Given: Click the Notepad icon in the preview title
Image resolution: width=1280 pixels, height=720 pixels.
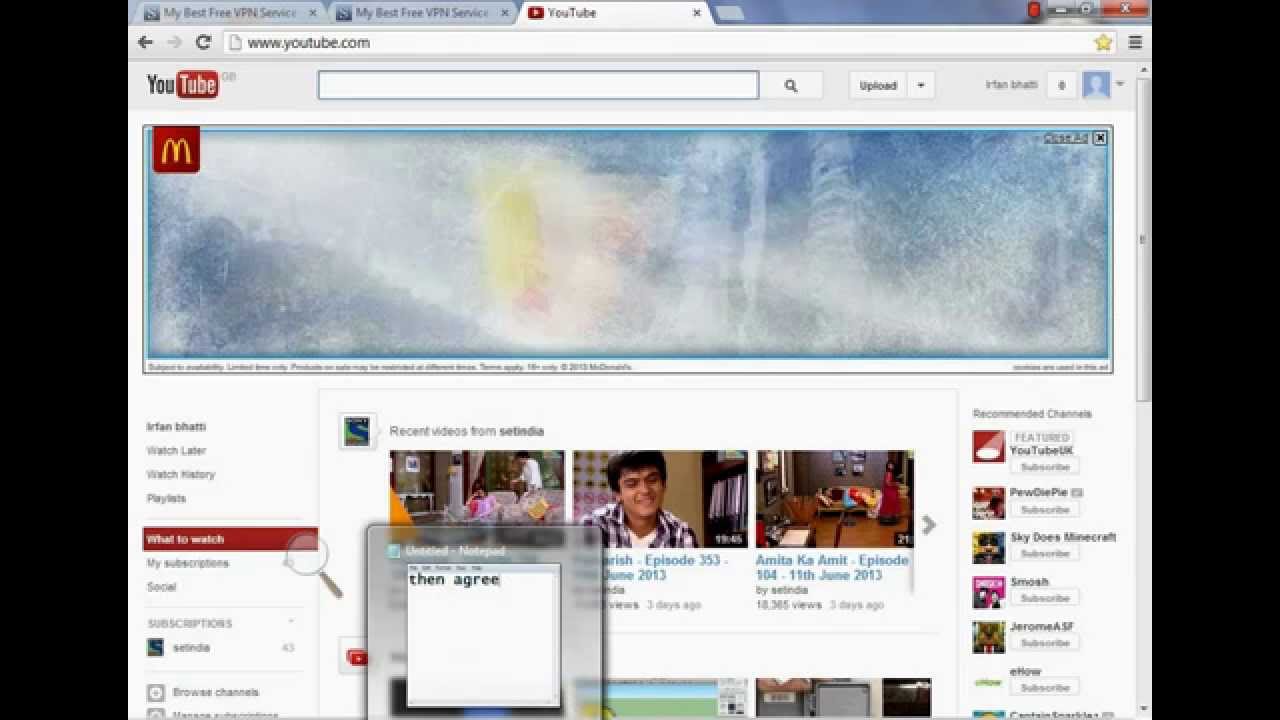Looking at the screenshot, I should click(394, 551).
